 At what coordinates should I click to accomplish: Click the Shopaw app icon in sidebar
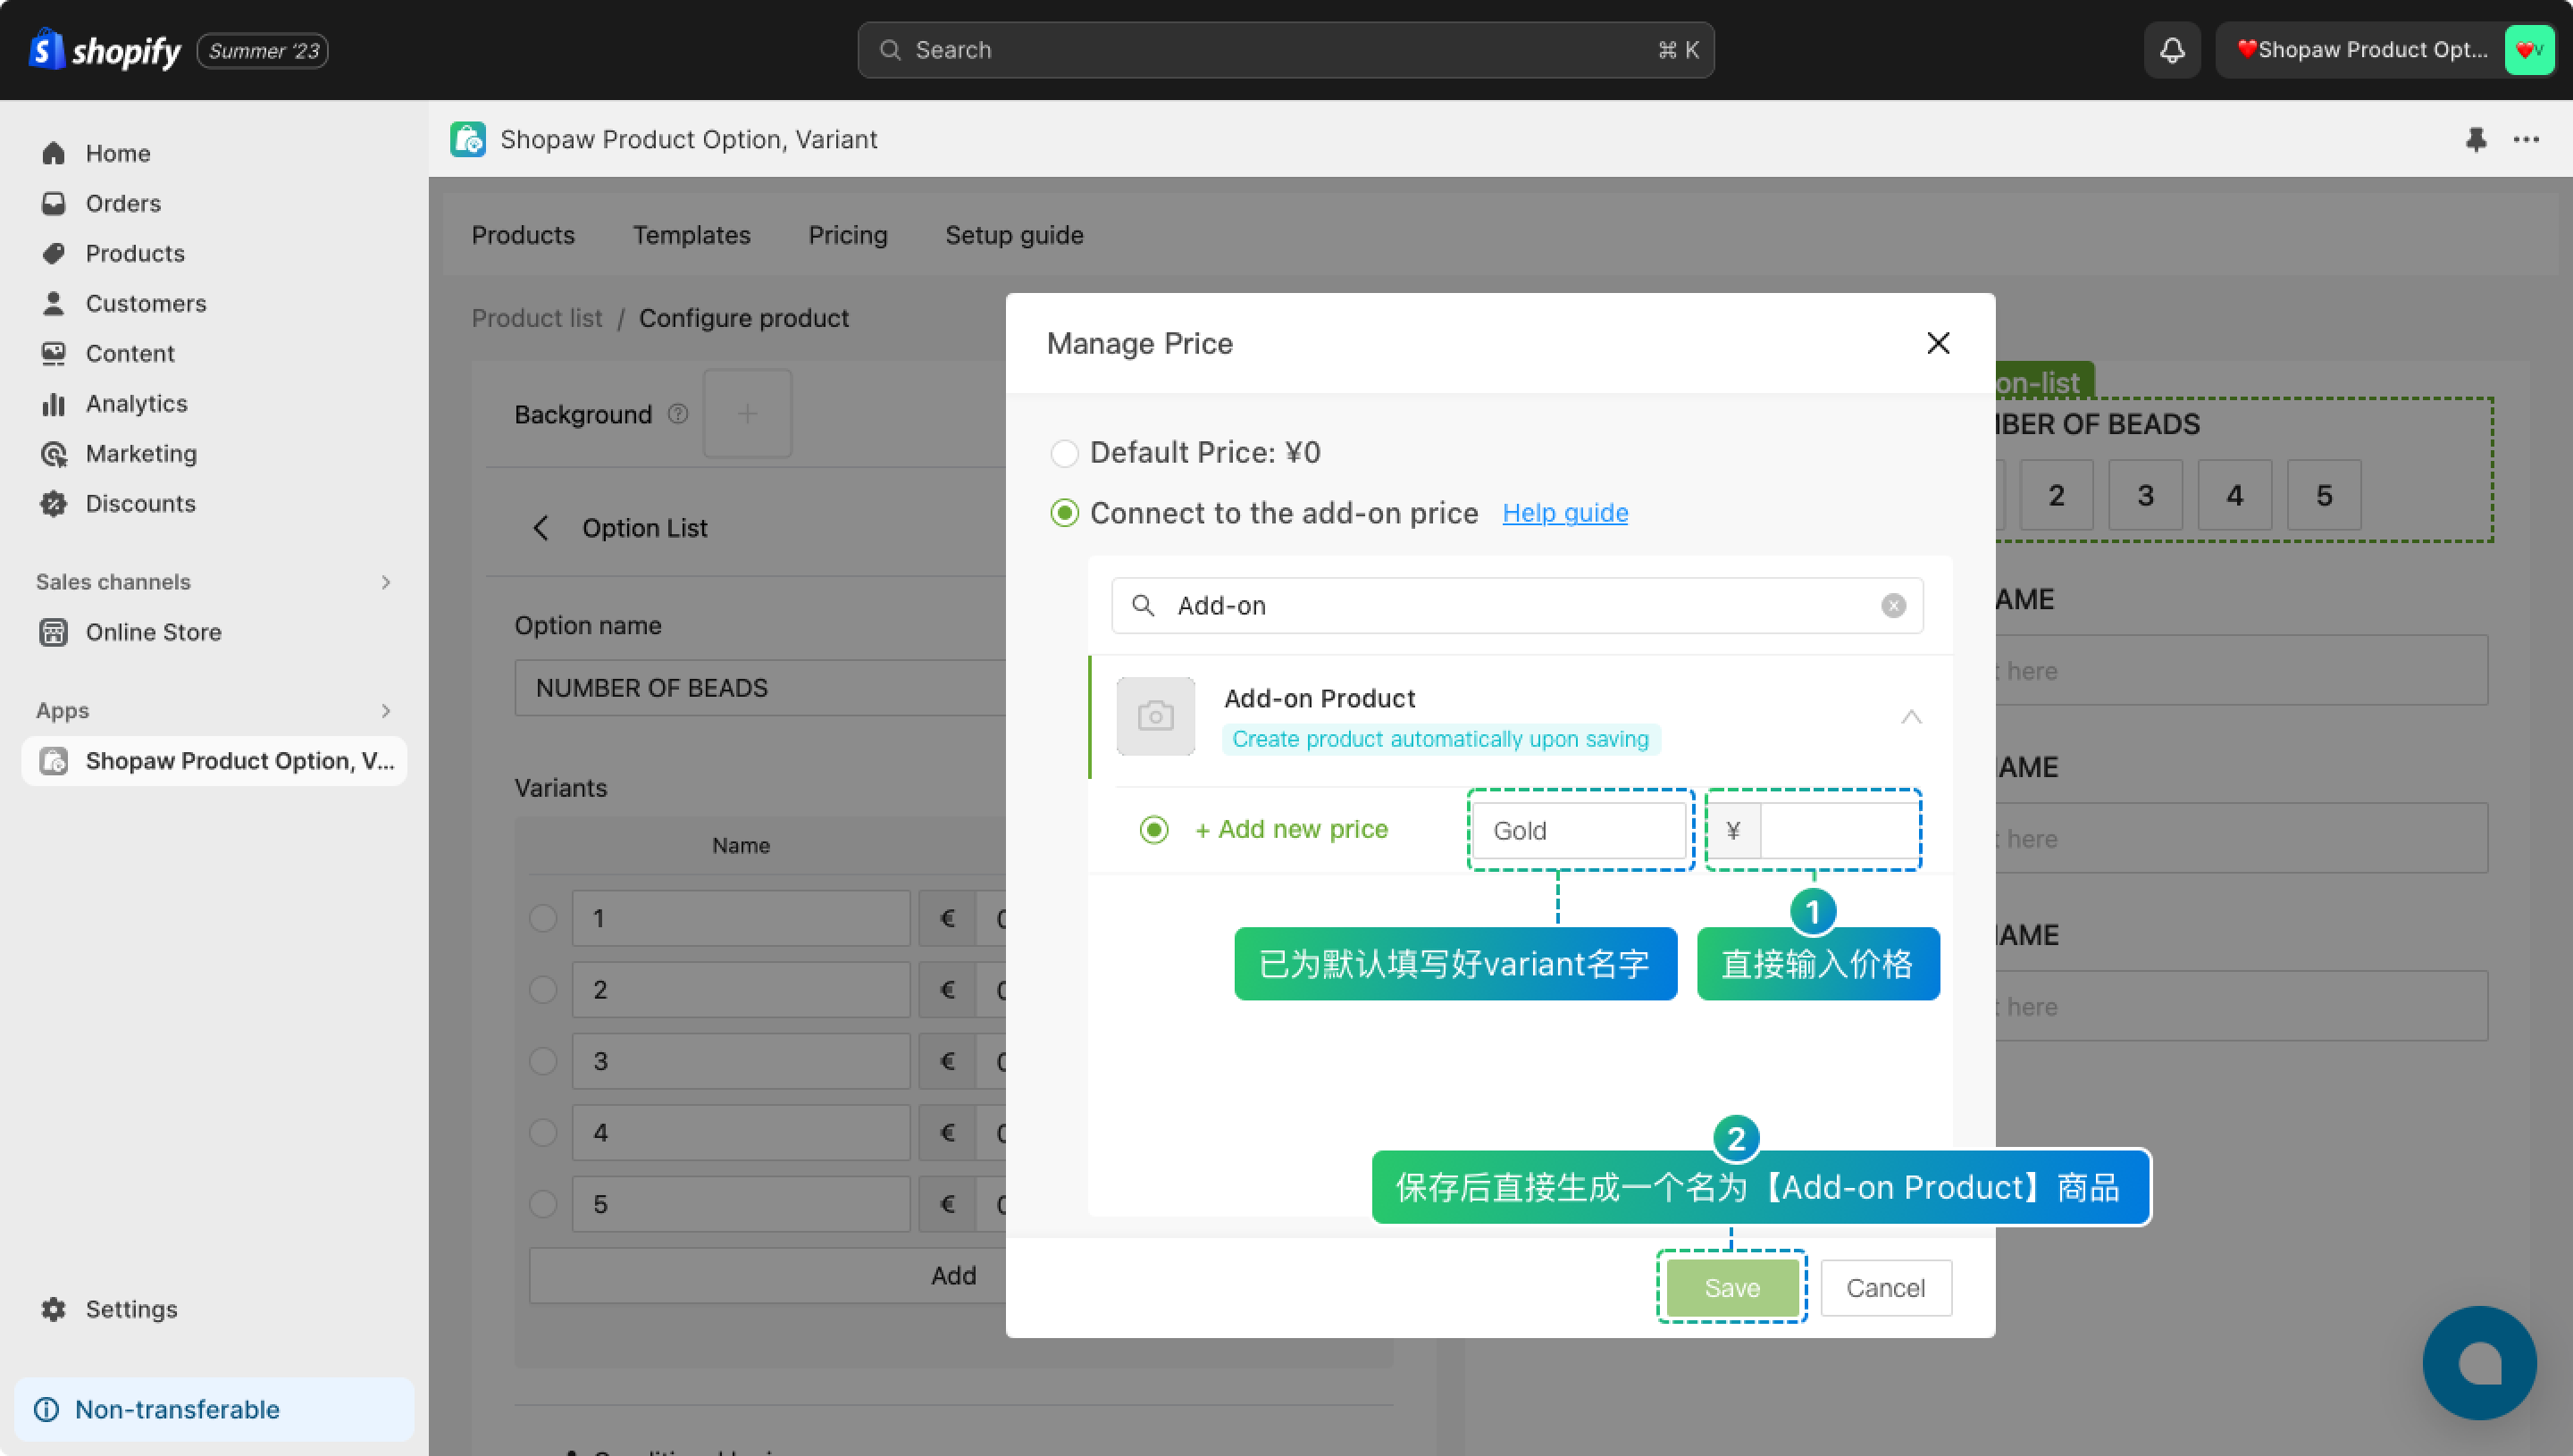pos(54,761)
